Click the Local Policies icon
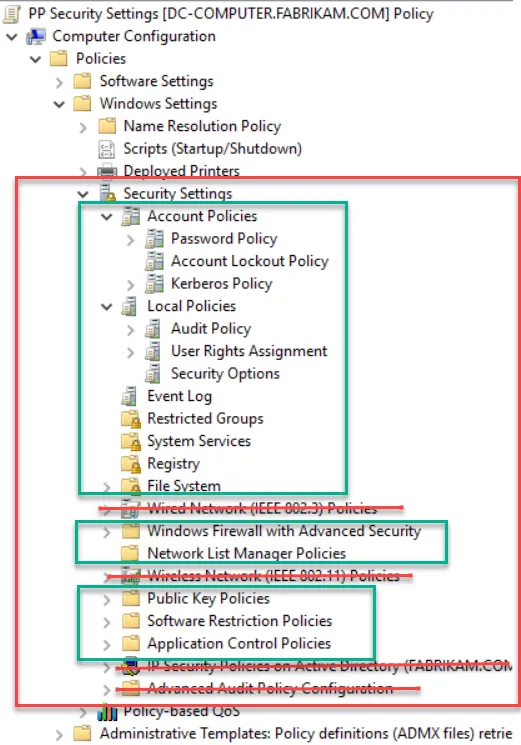The width and height of the screenshot is (521, 745). (129, 306)
